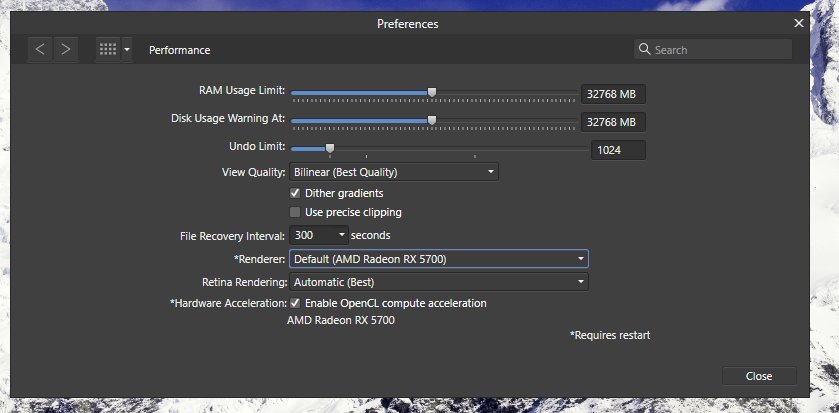This screenshot has height=413, width=839.
Task: Click the Disk Usage Warning slider handle
Action: pos(432,121)
